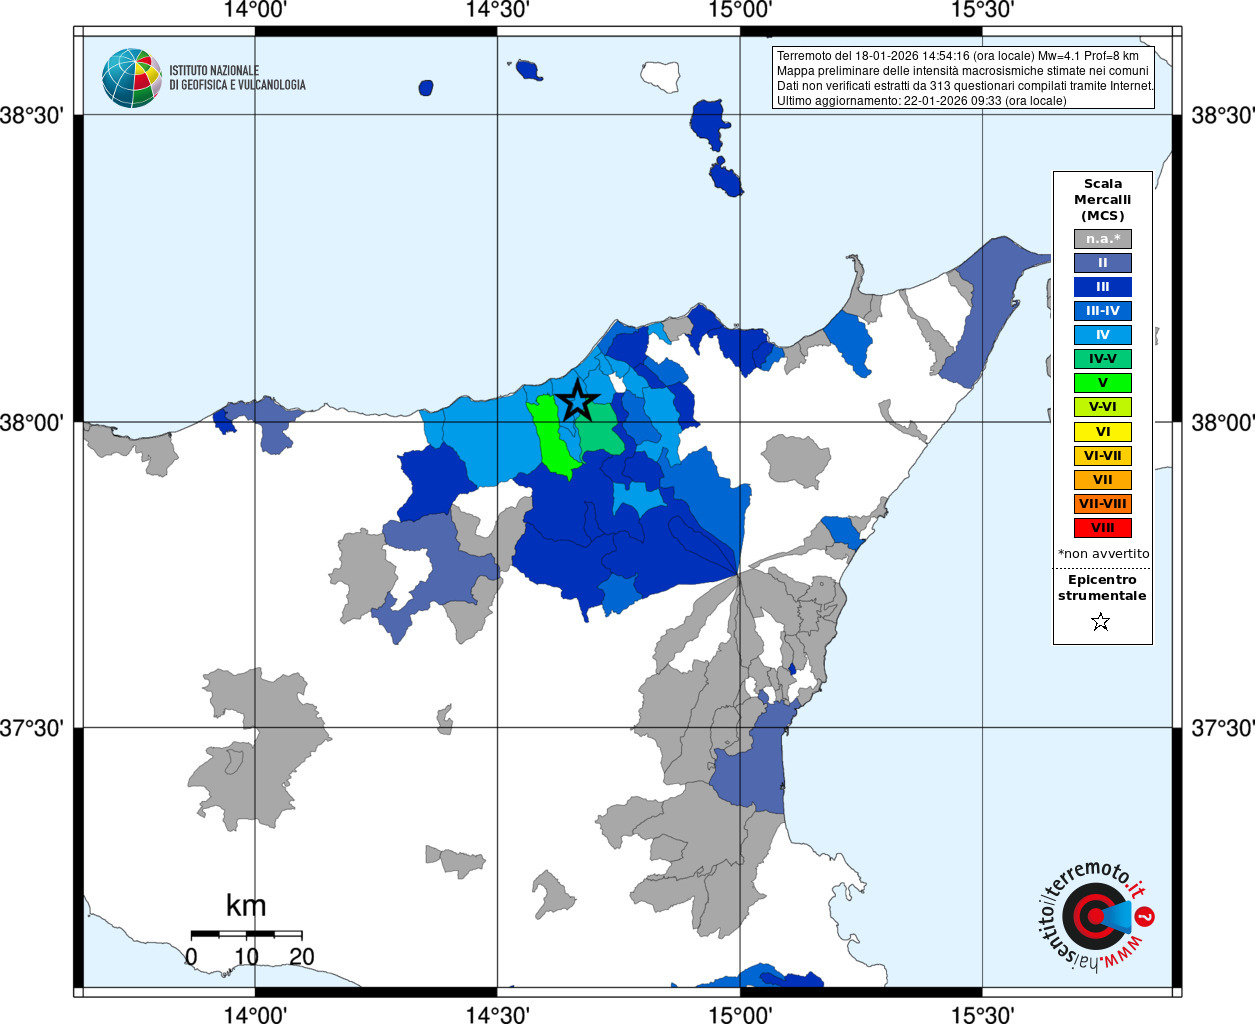Select the red intensity VIII legend swatch
This screenshot has height=1024, width=1255.
(x=1103, y=528)
